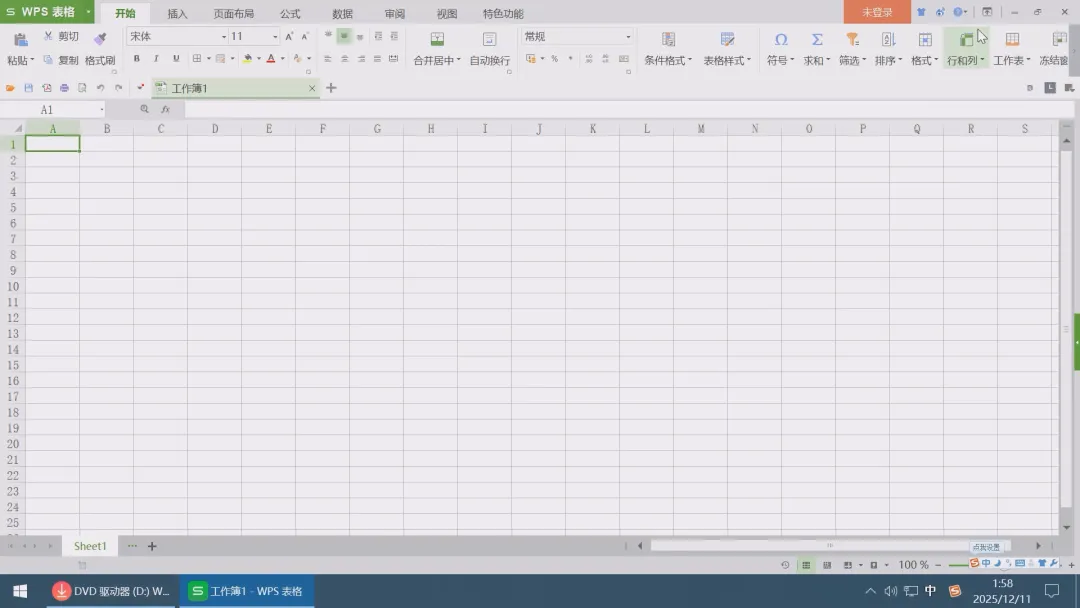Toggle Underline formatting
This screenshot has width=1080, height=608.
pyautogui.click(x=176, y=59)
